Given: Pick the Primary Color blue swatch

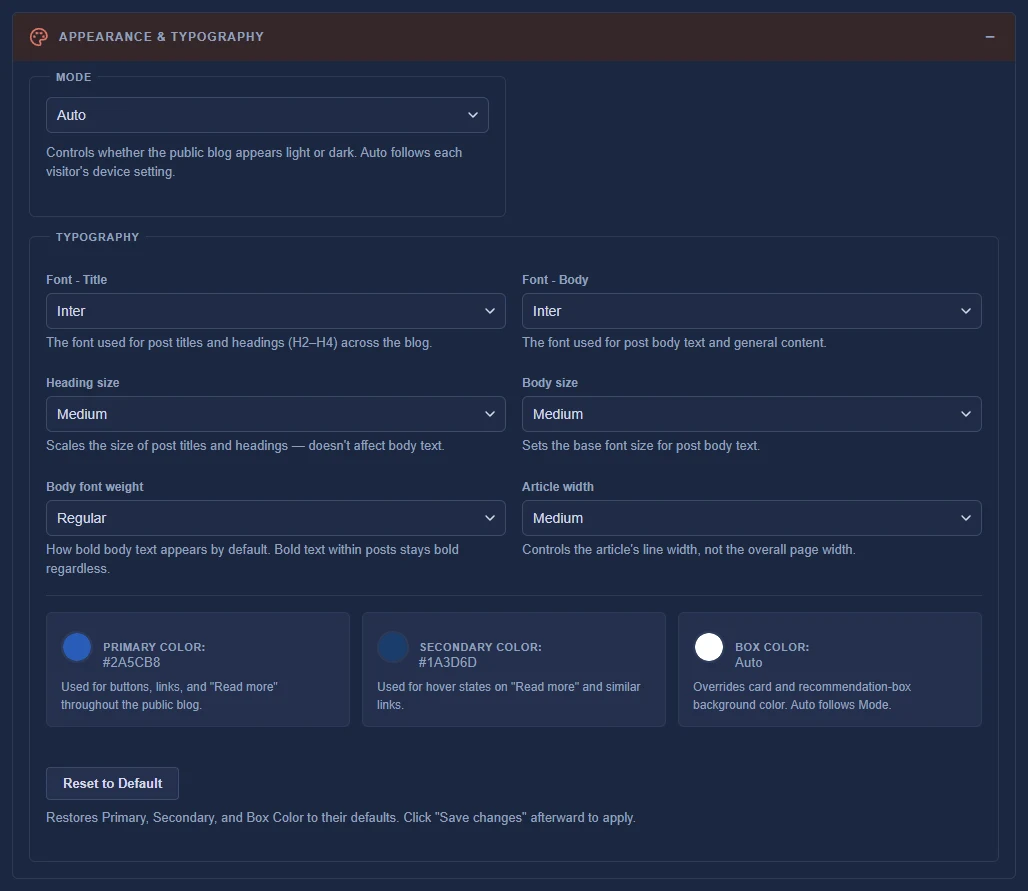Looking at the screenshot, I should 77,647.
